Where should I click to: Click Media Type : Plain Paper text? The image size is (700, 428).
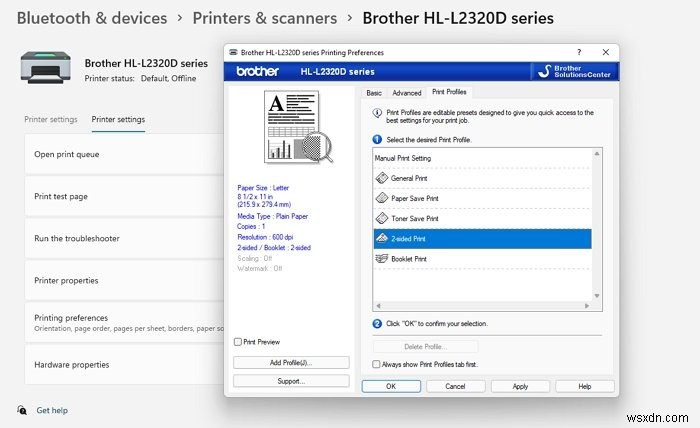[x=272, y=216]
